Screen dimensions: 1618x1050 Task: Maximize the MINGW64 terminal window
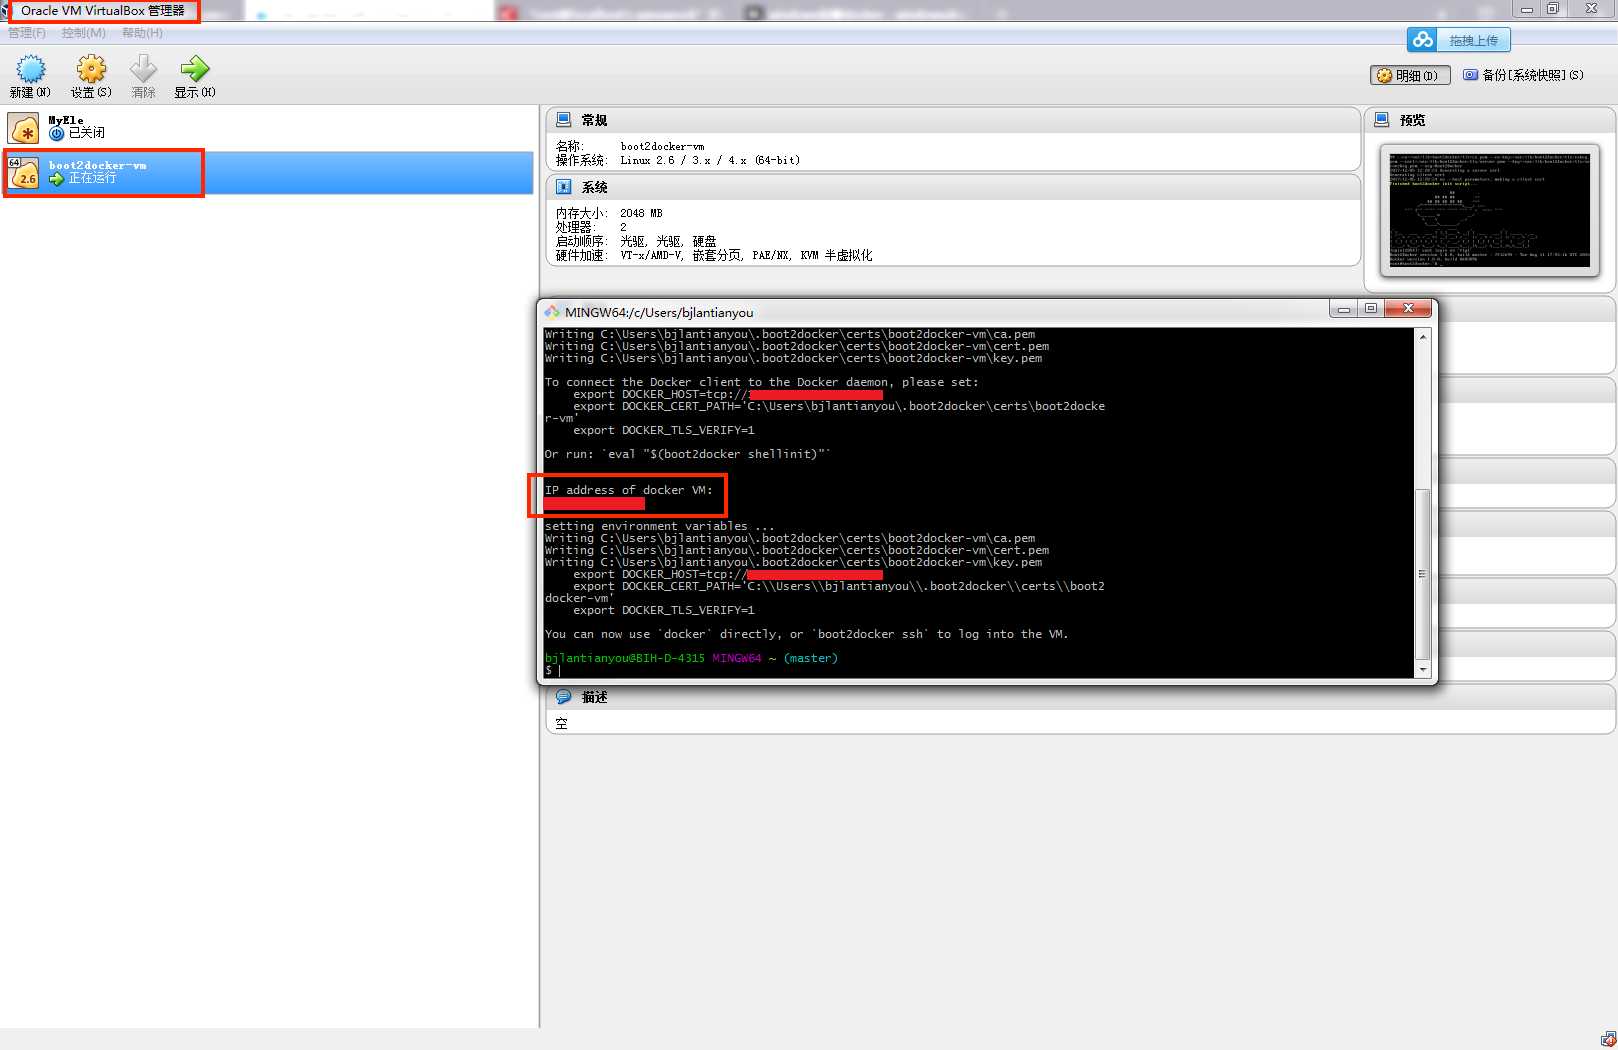pyautogui.click(x=1371, y=309)
